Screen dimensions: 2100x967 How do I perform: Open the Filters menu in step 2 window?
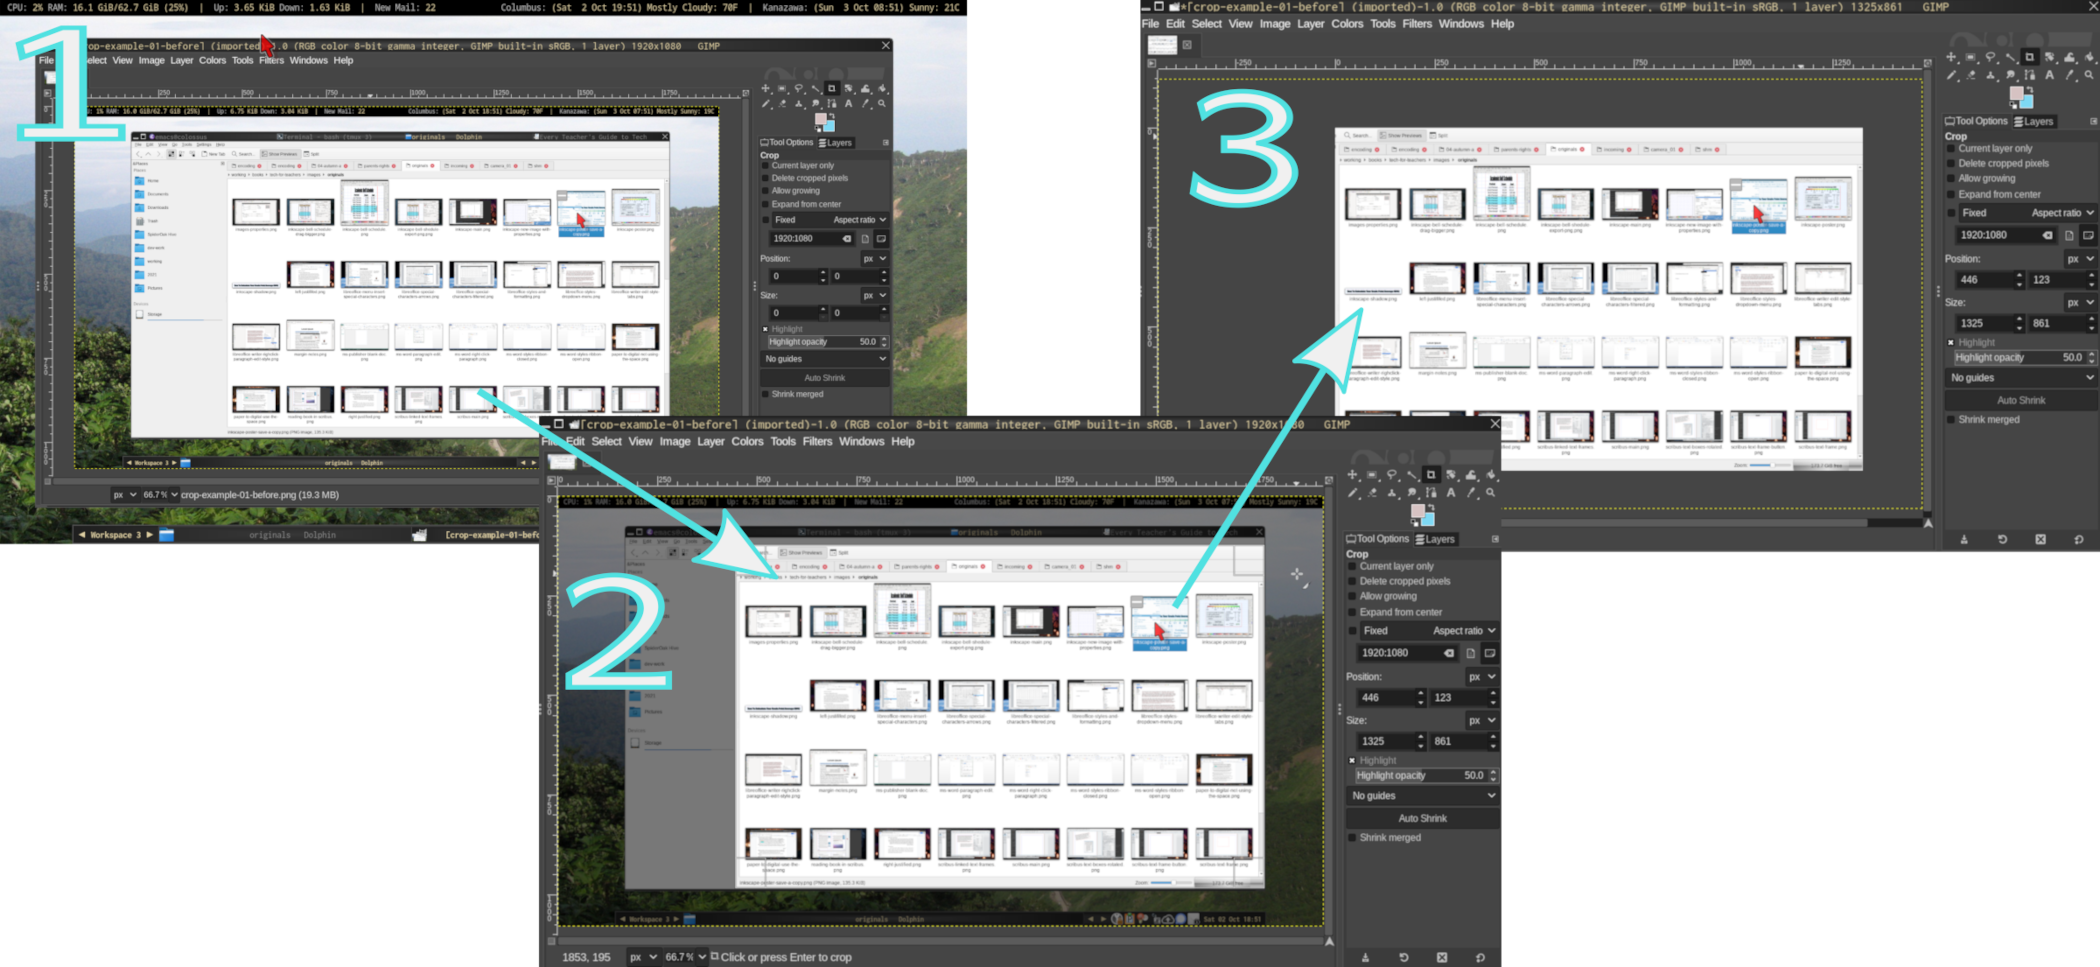817,441
